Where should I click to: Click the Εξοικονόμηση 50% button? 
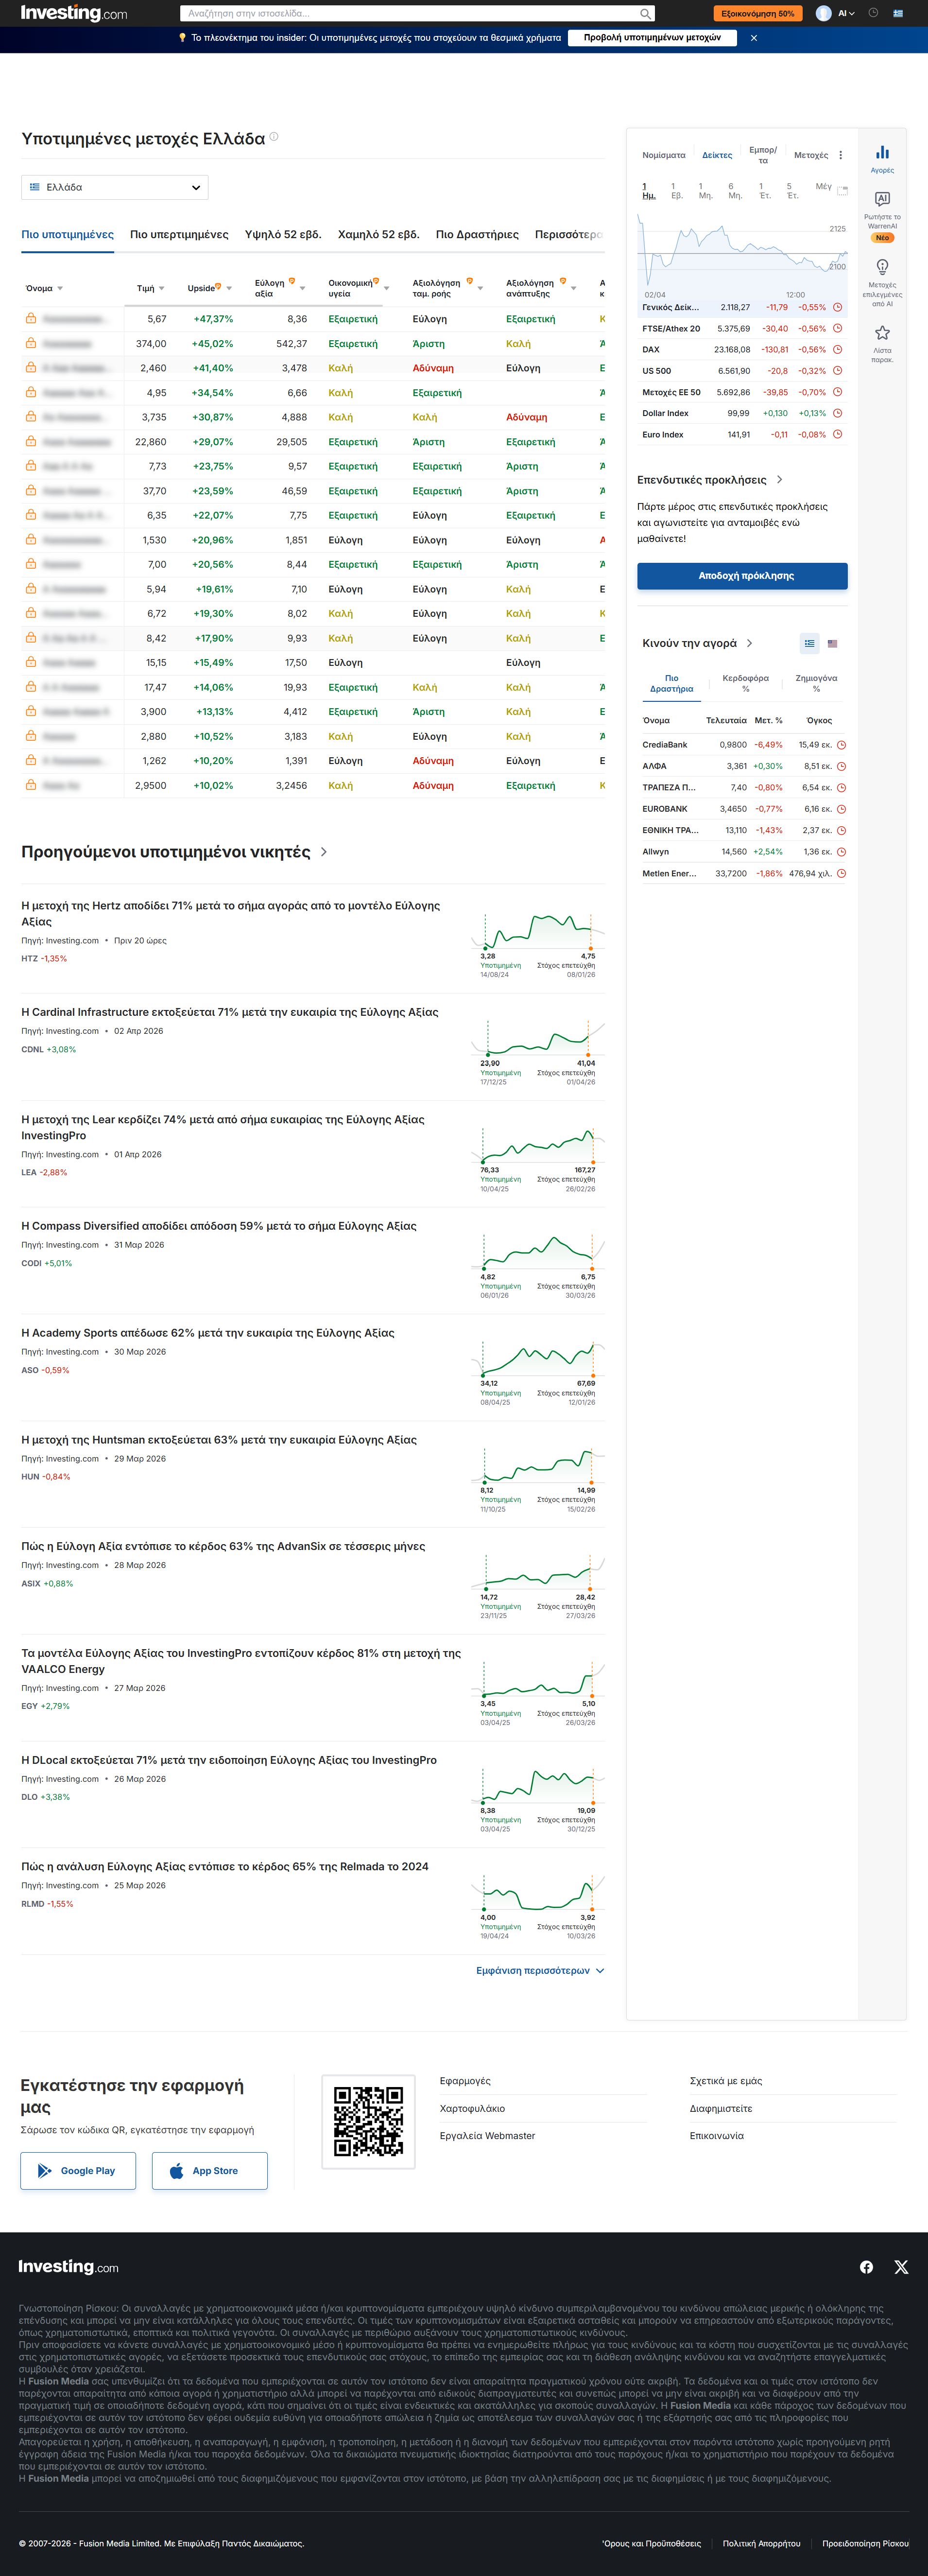pos(758,14)
